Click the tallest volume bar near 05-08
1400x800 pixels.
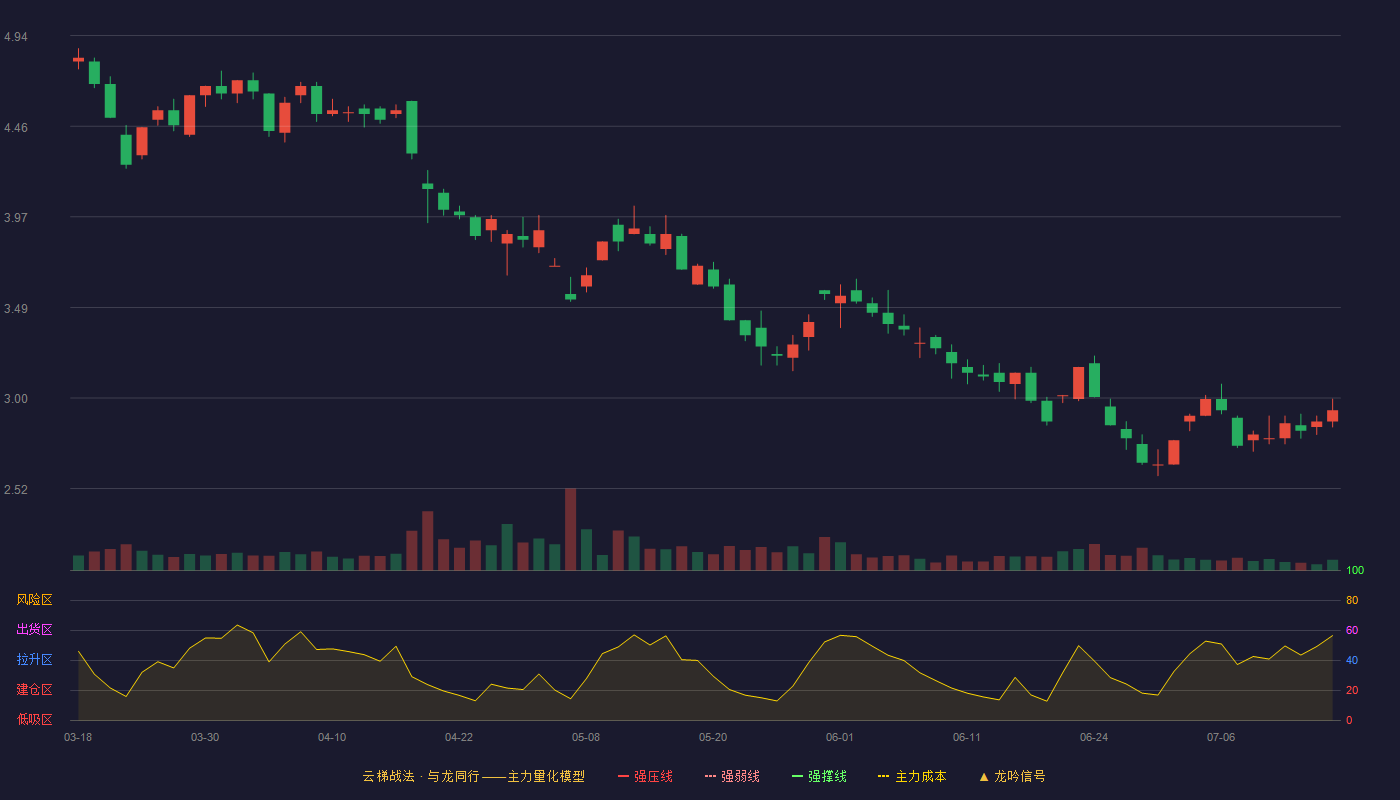(x=570, y=529)
